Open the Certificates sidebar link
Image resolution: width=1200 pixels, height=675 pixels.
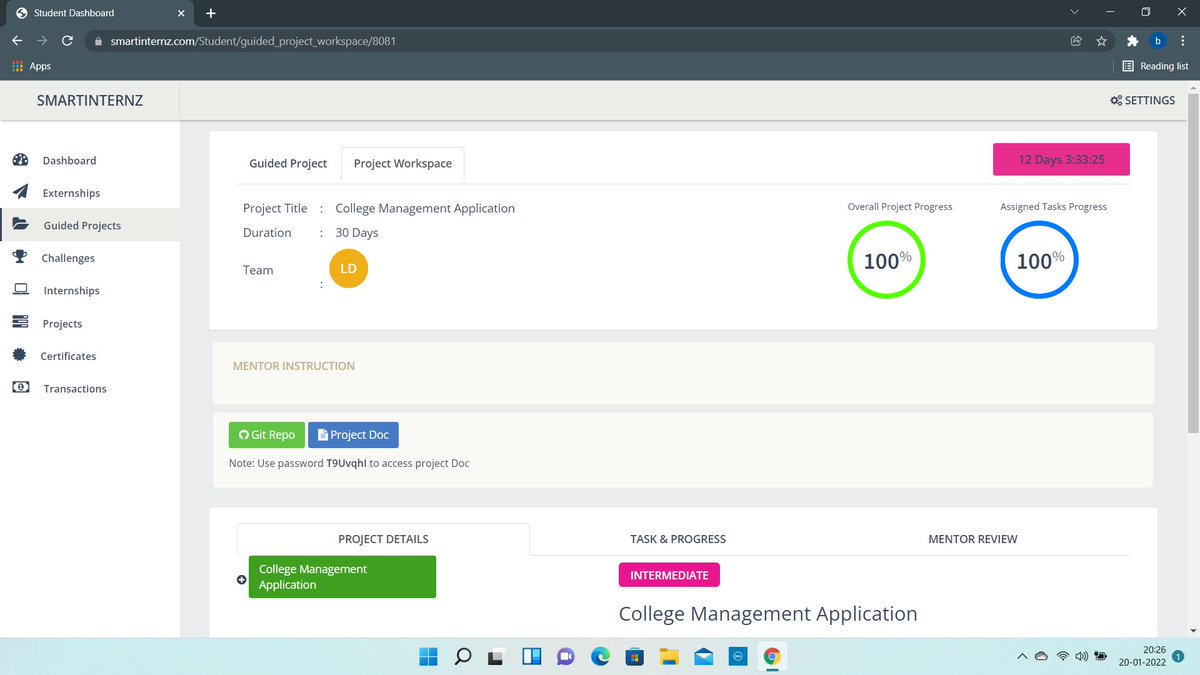click(68, 356)
